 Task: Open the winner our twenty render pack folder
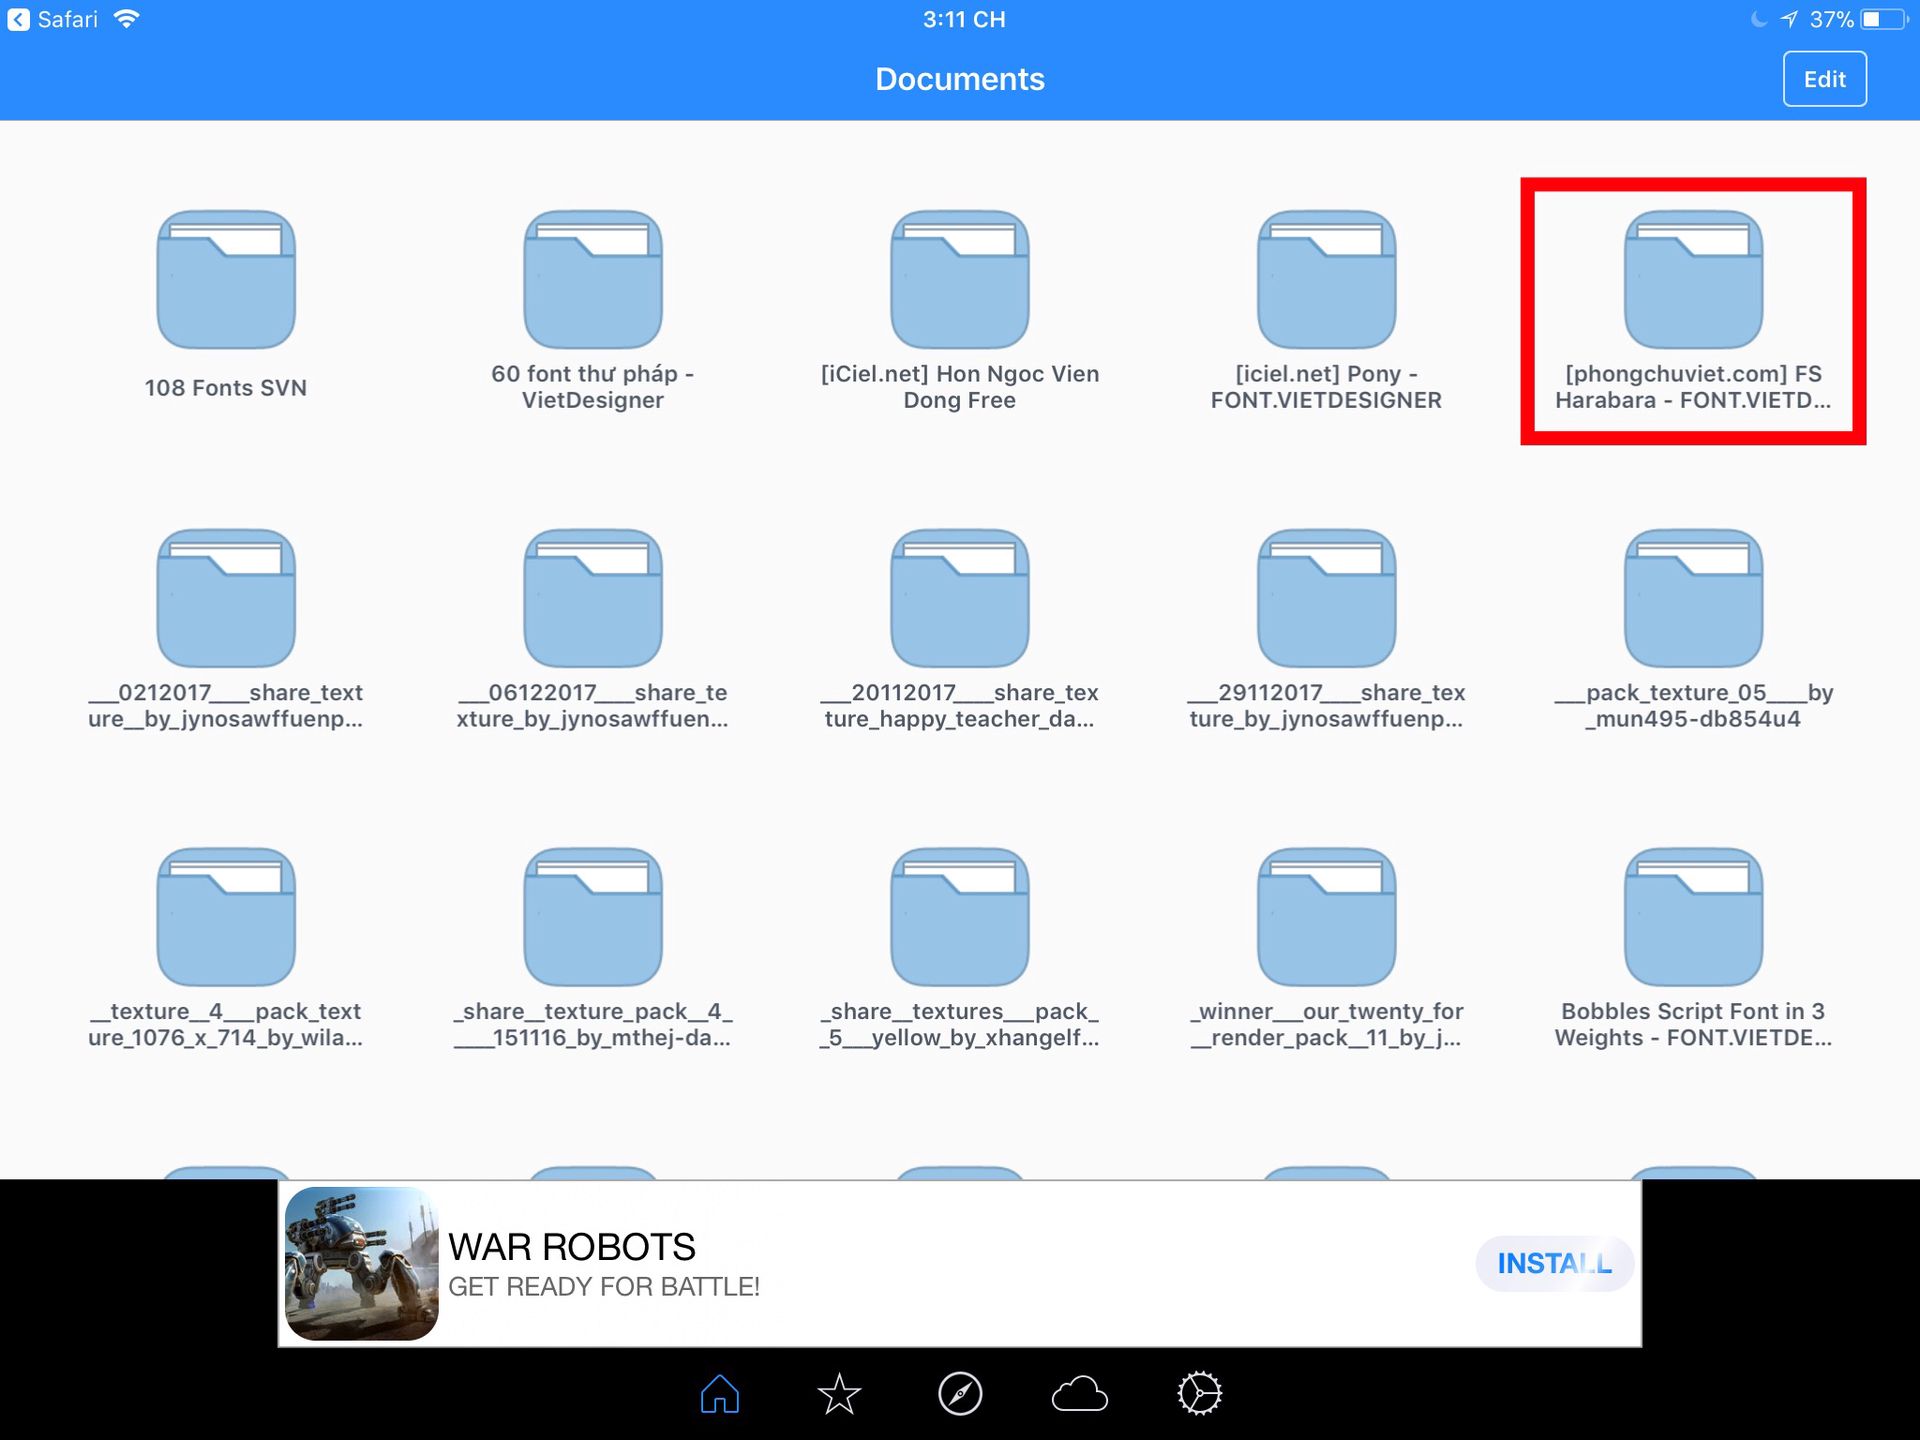1326,918
